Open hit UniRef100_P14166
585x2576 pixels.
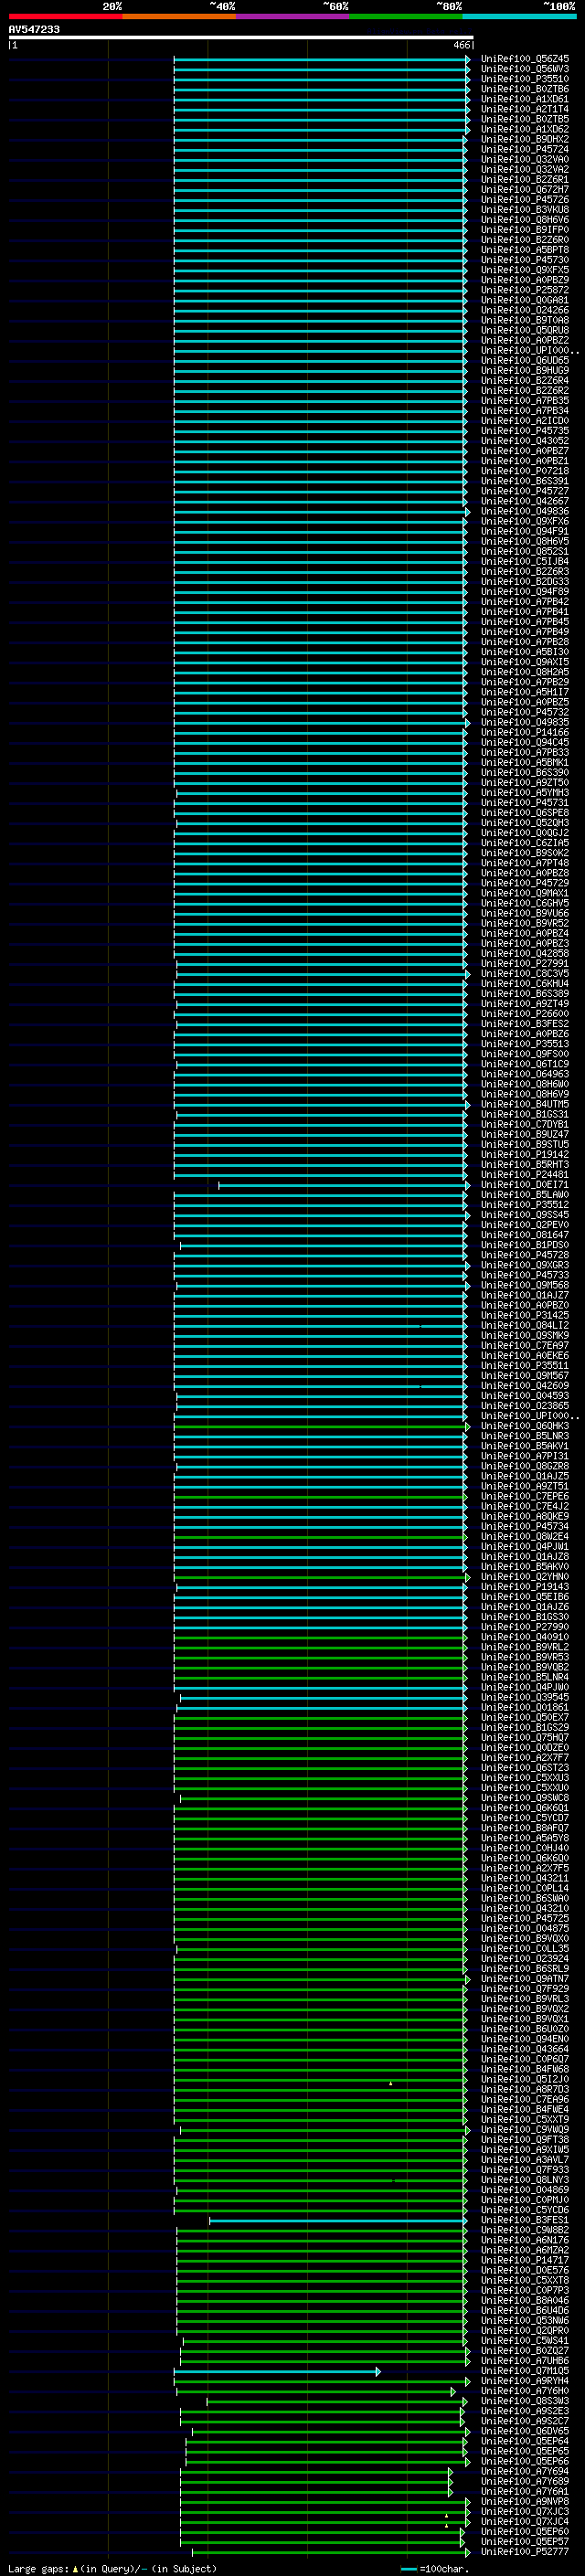[524, 733]
